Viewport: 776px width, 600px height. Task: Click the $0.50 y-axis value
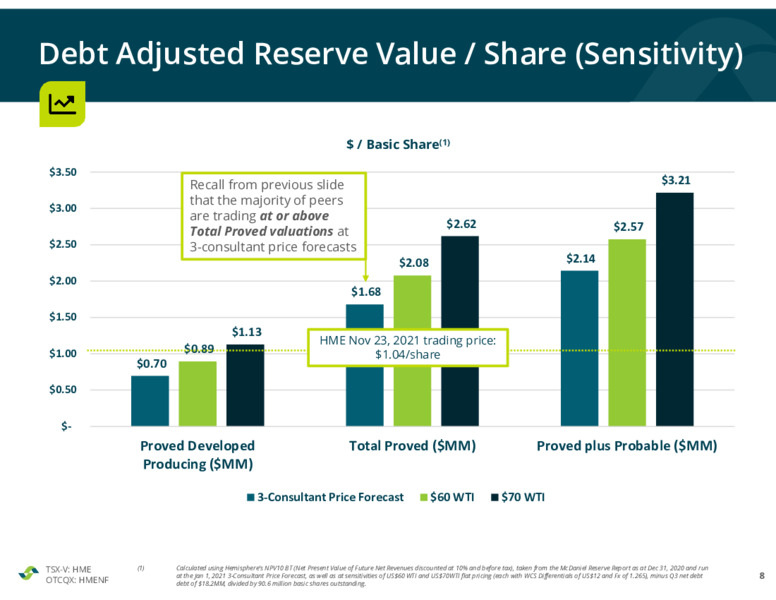coord(63,390)
